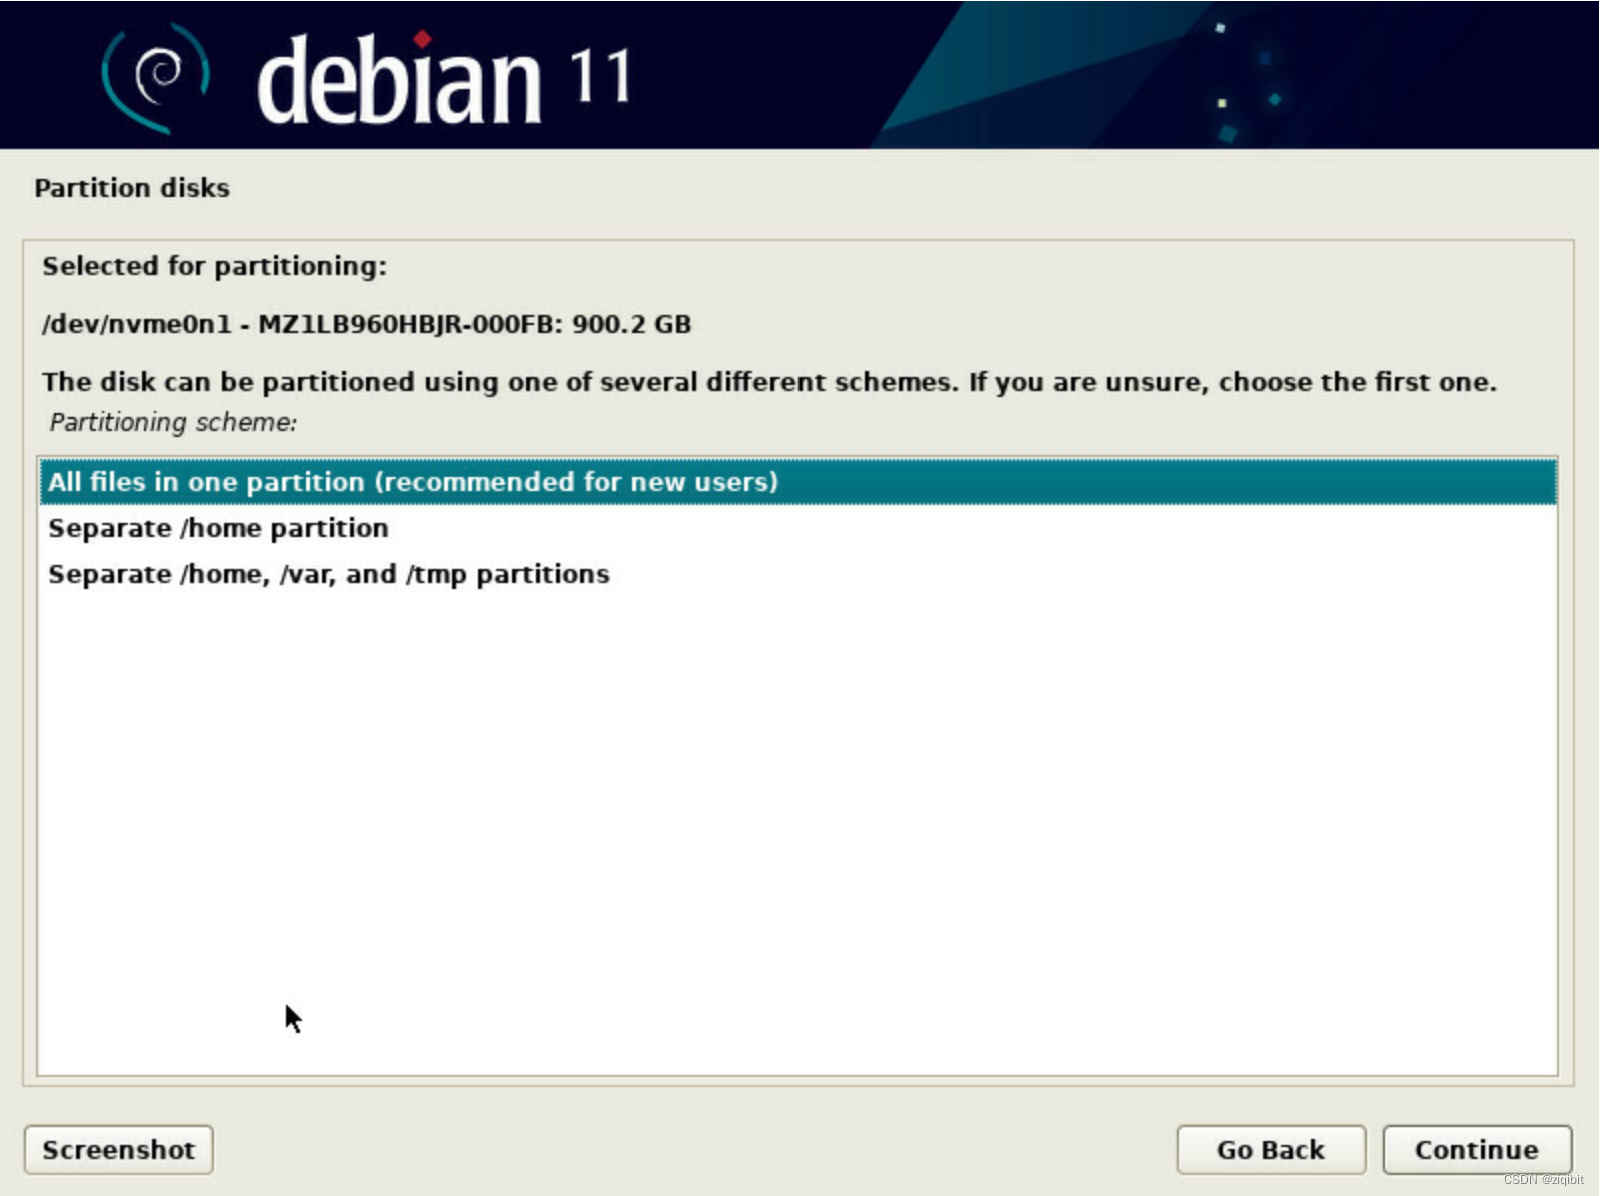Screen dimensions: 1600x1196
Task: Pick 'Separate /home, /var, and /tmp partitions'
Action: tap(797, 574)
